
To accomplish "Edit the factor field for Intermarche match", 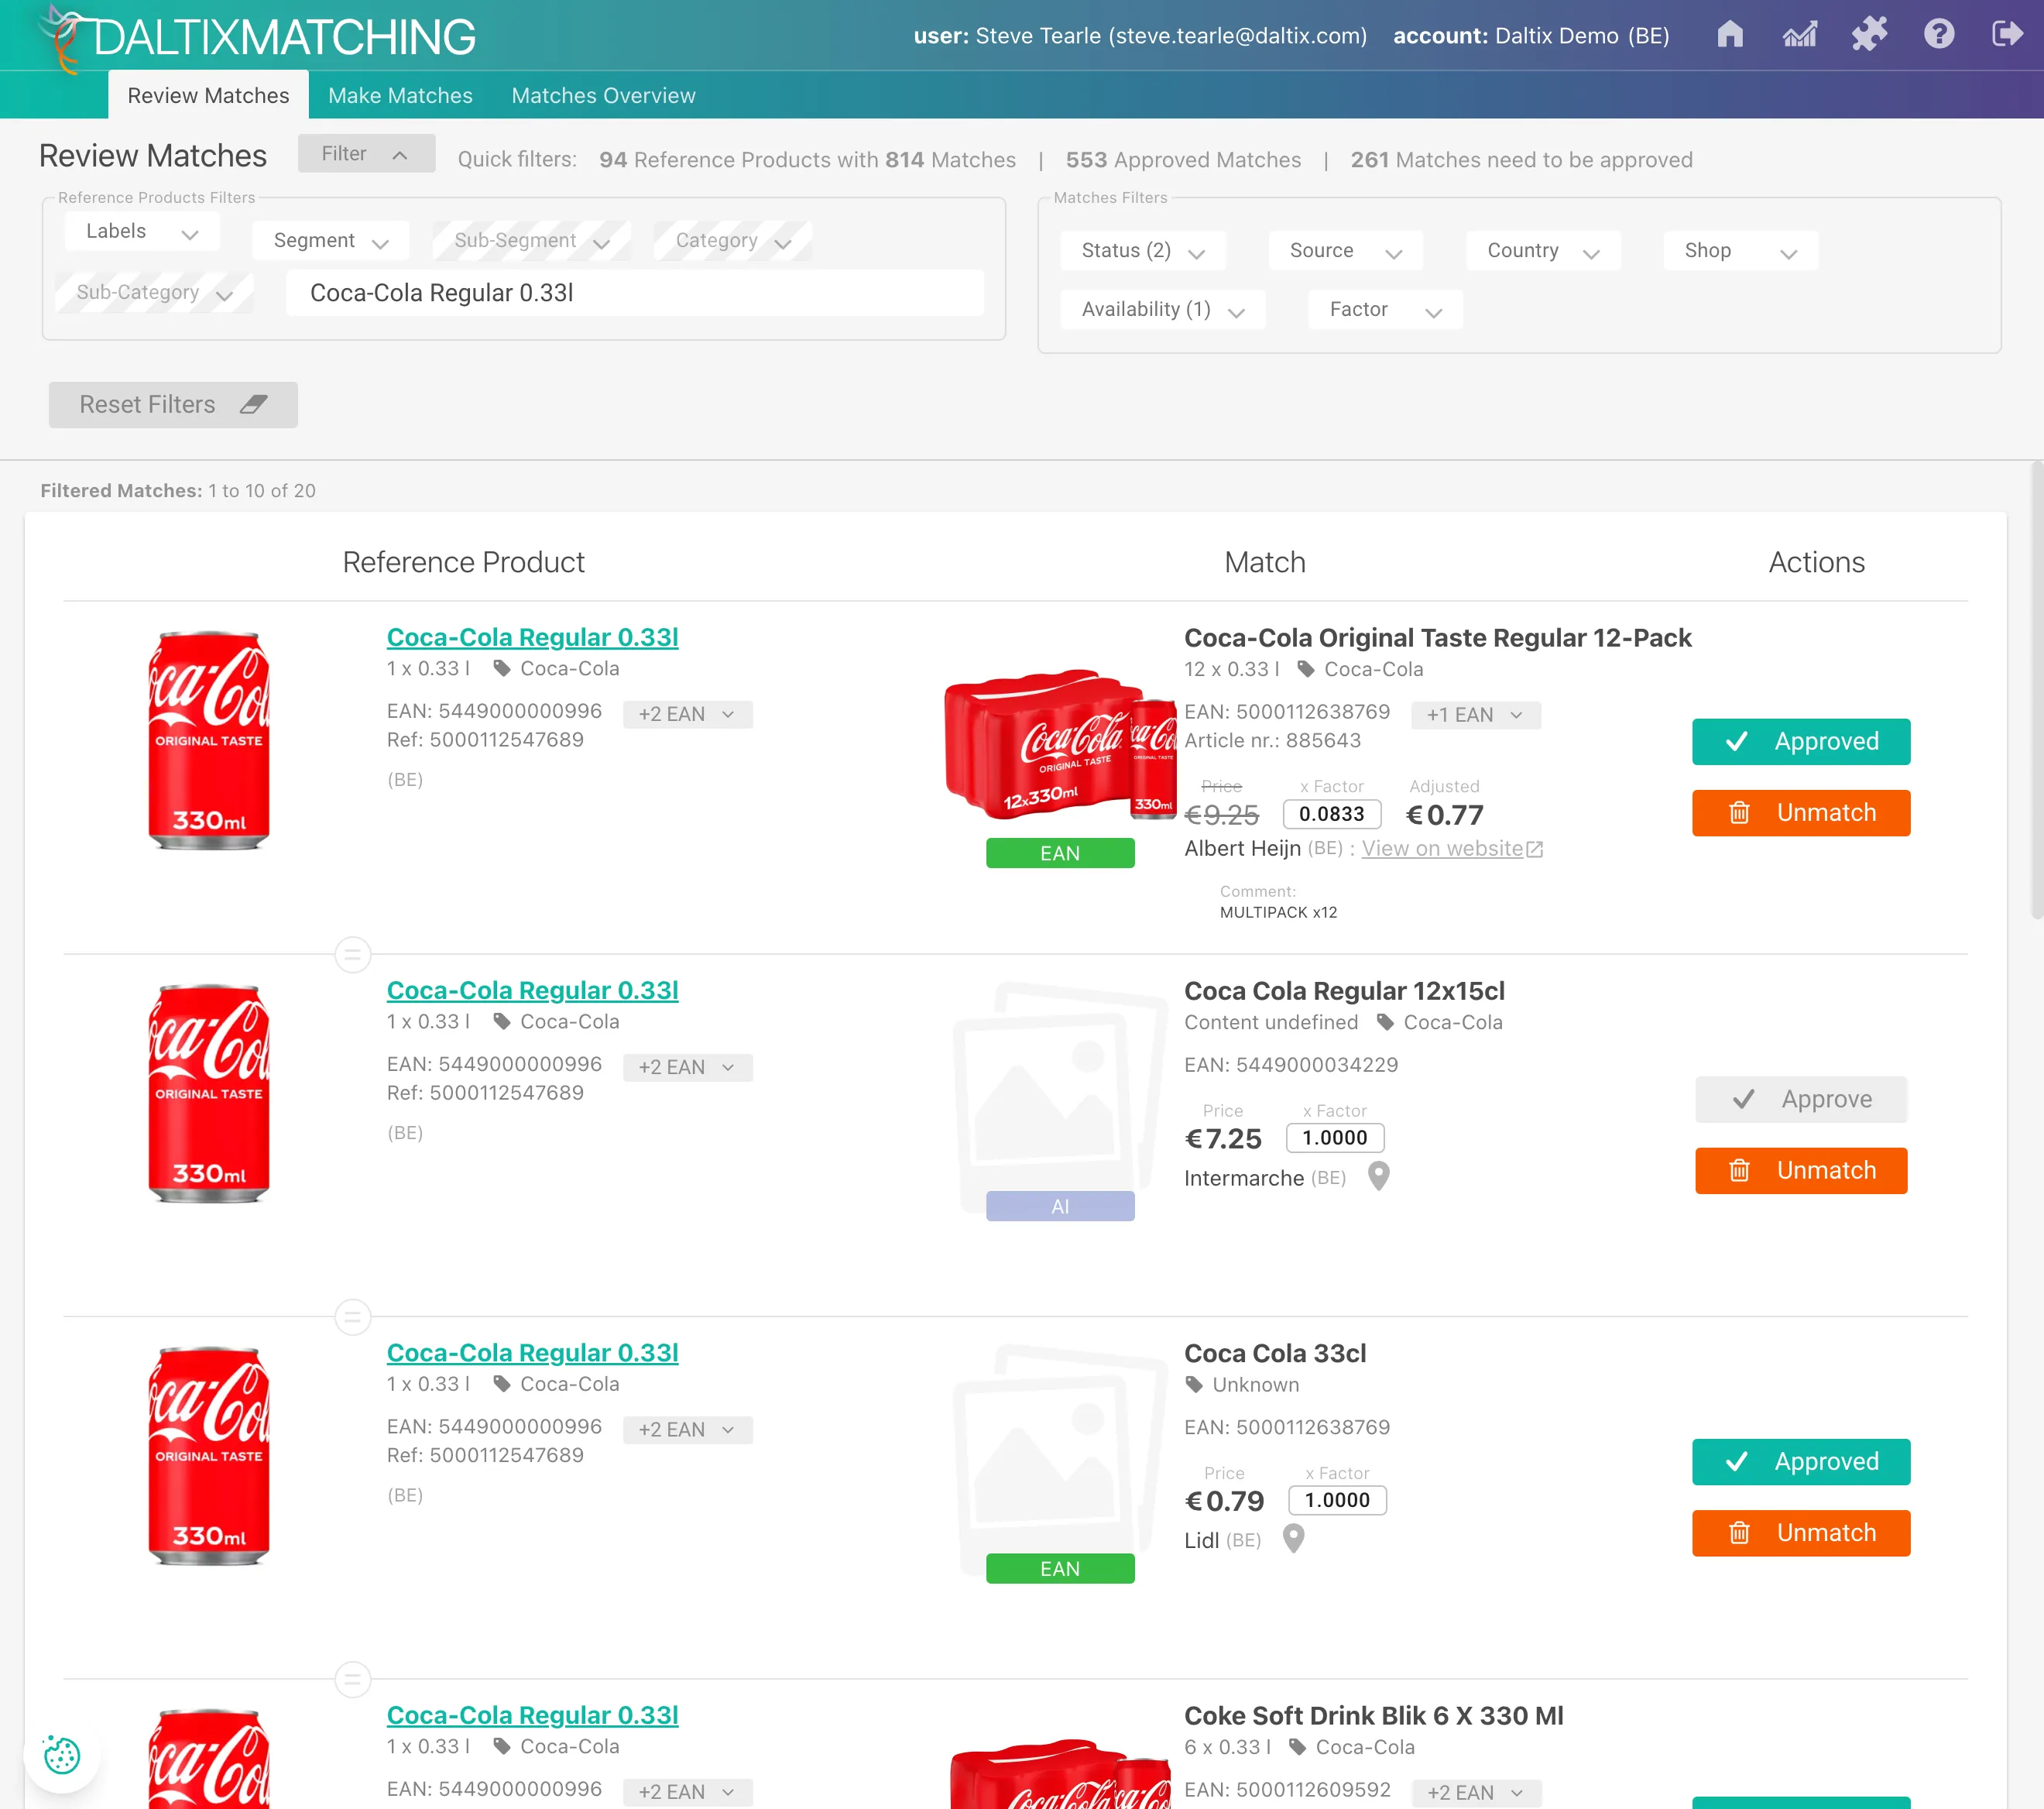I will pos(1335,1138).
